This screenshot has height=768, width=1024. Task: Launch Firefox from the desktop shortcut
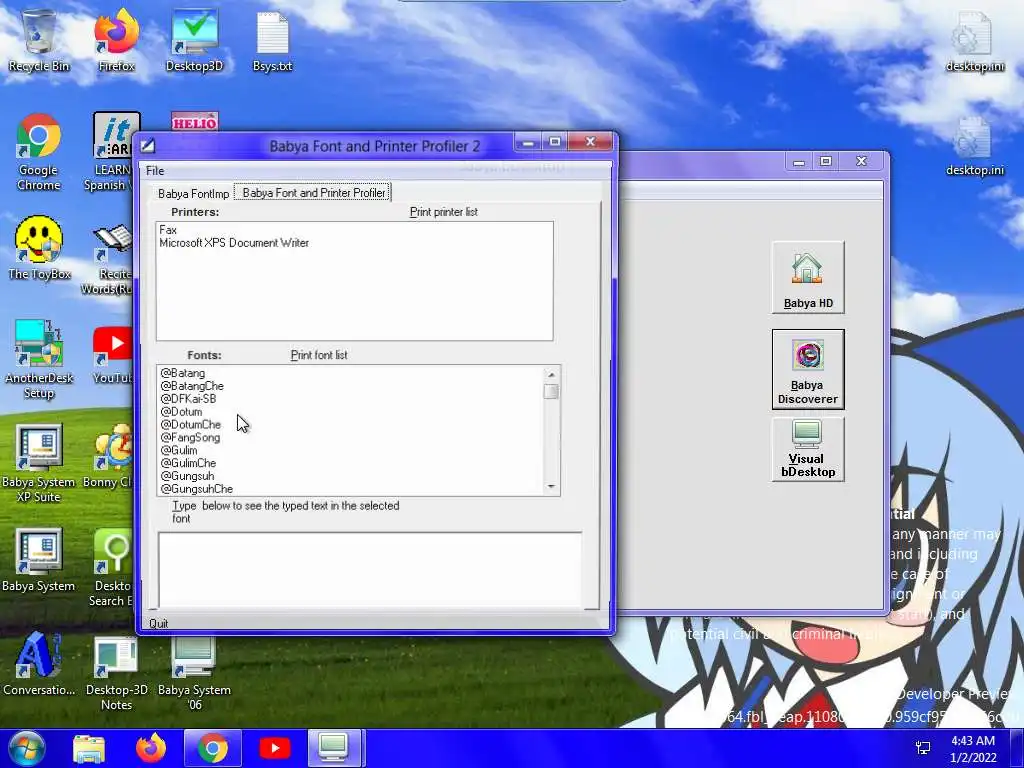pos(116,40)
